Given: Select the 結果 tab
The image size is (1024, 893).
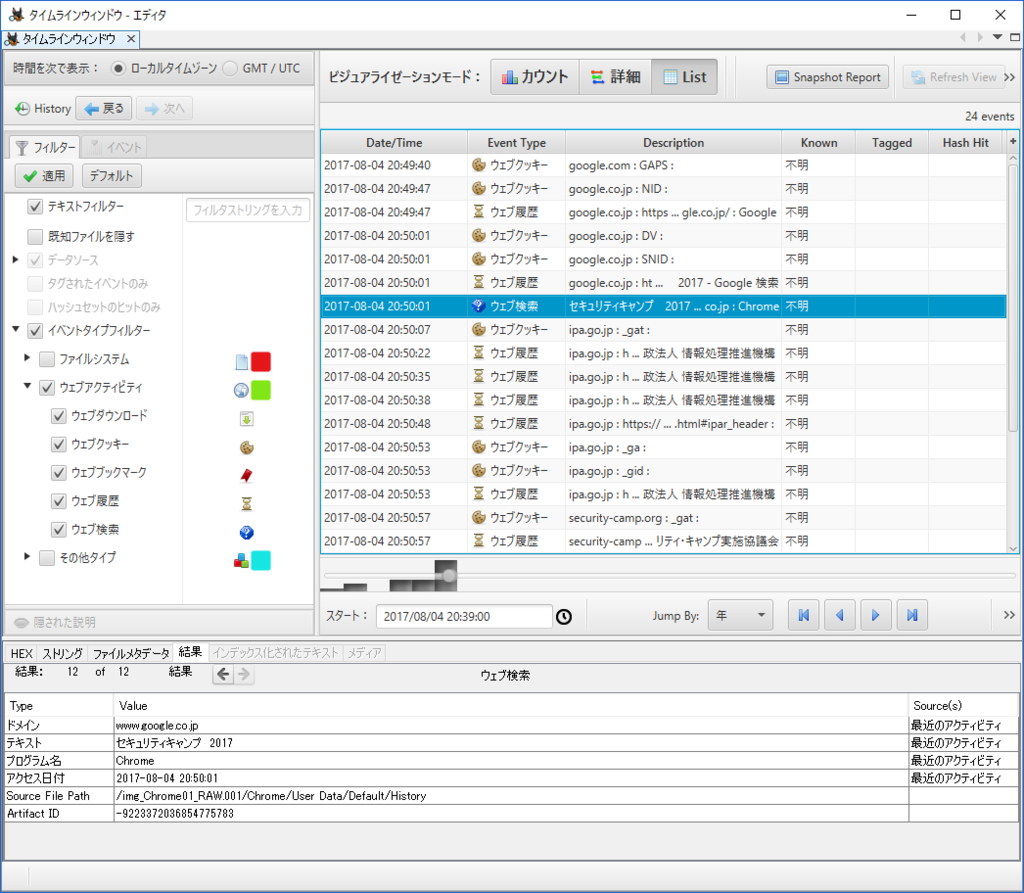Looking at the screenshot, I should coord(190,652).
